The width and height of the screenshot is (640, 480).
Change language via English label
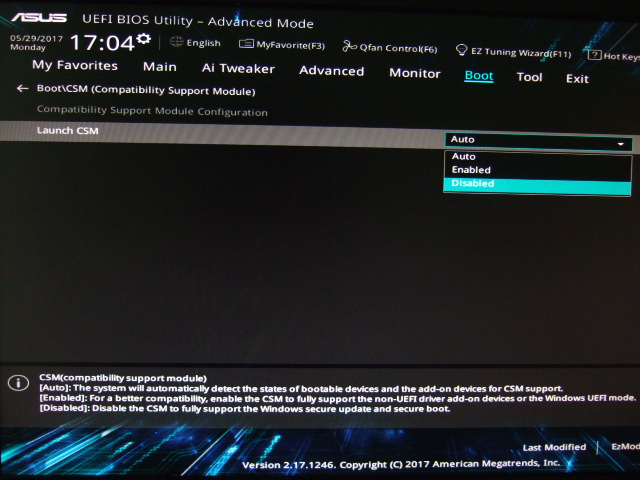[203, 43]
